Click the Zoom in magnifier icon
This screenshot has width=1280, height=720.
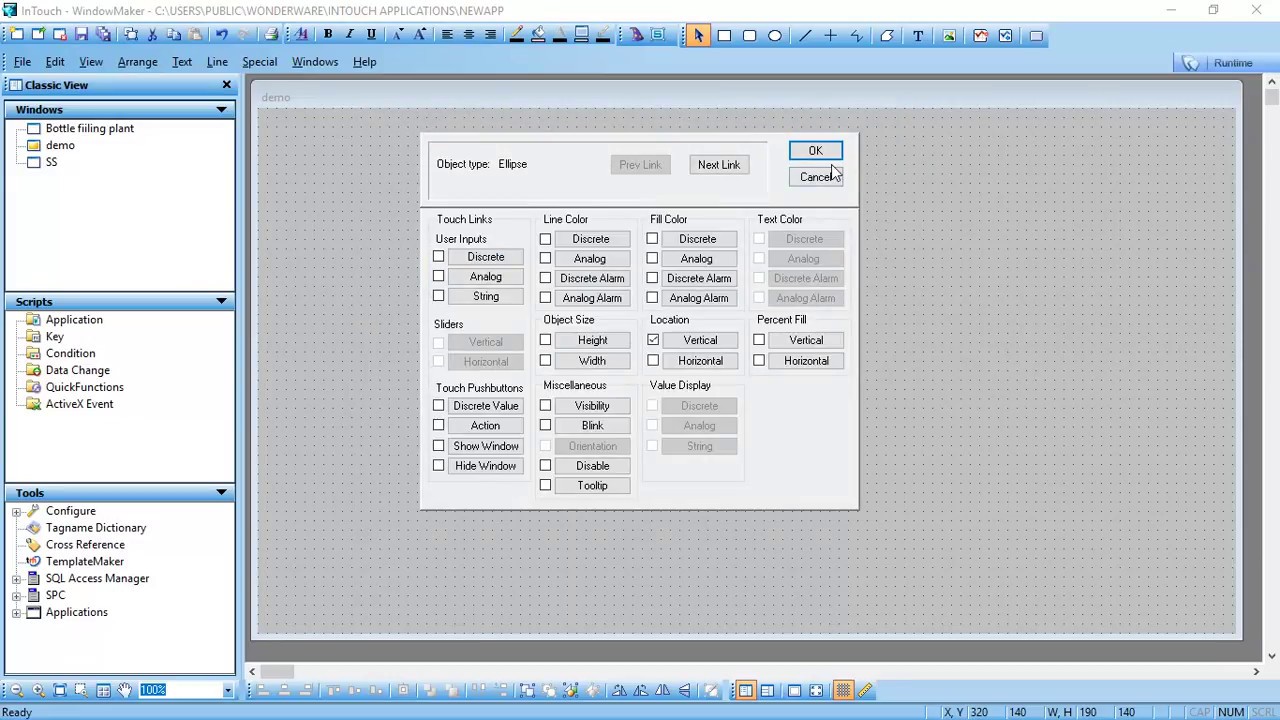point(38,690)
